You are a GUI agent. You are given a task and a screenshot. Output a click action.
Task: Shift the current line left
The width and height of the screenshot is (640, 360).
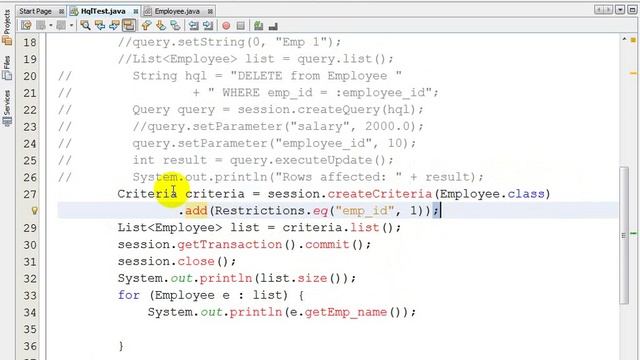(193, 26)
